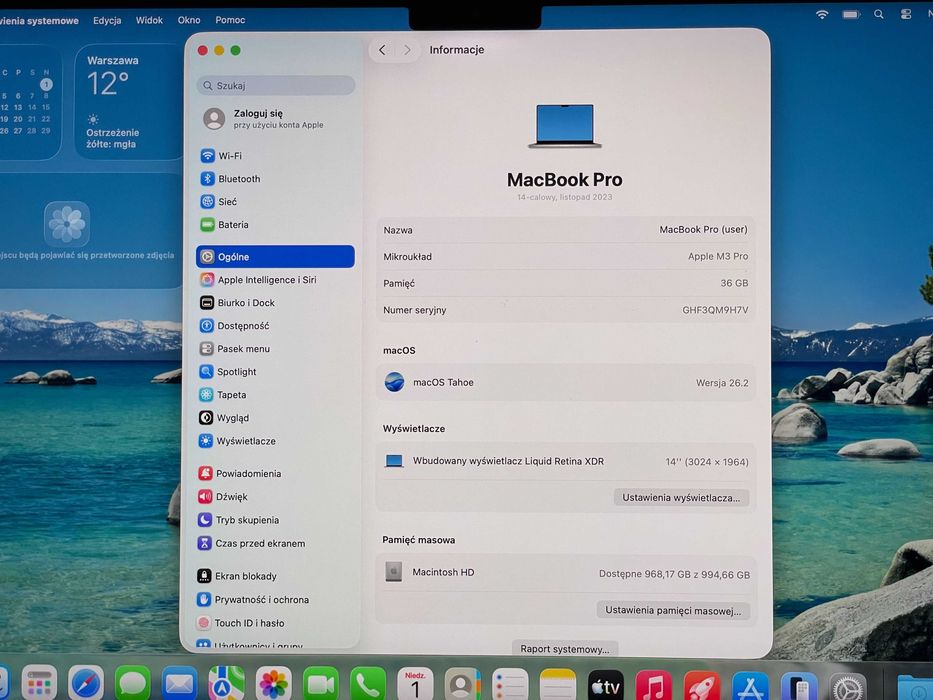Viewport: 933px width, 700px height.
Task: Open Reminders from the Dock
Action: 510,684
